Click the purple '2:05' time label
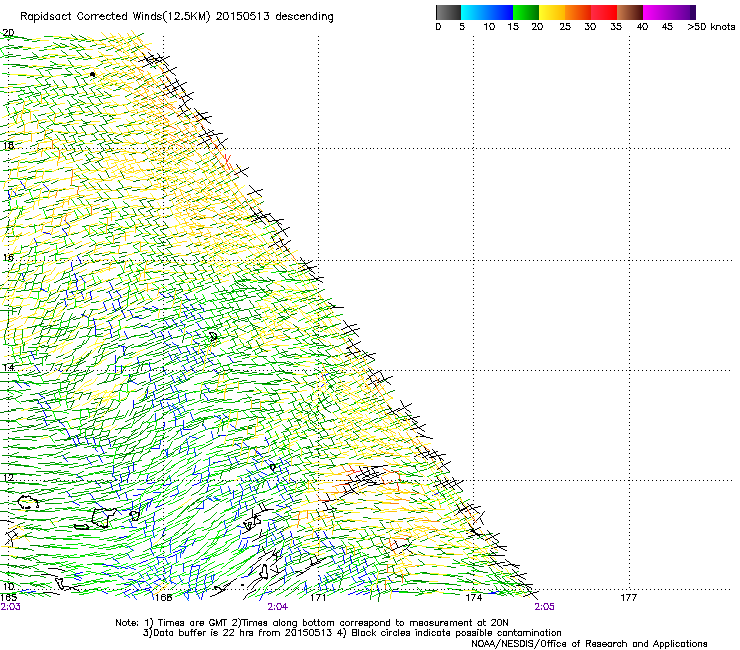 coord(544,607)
